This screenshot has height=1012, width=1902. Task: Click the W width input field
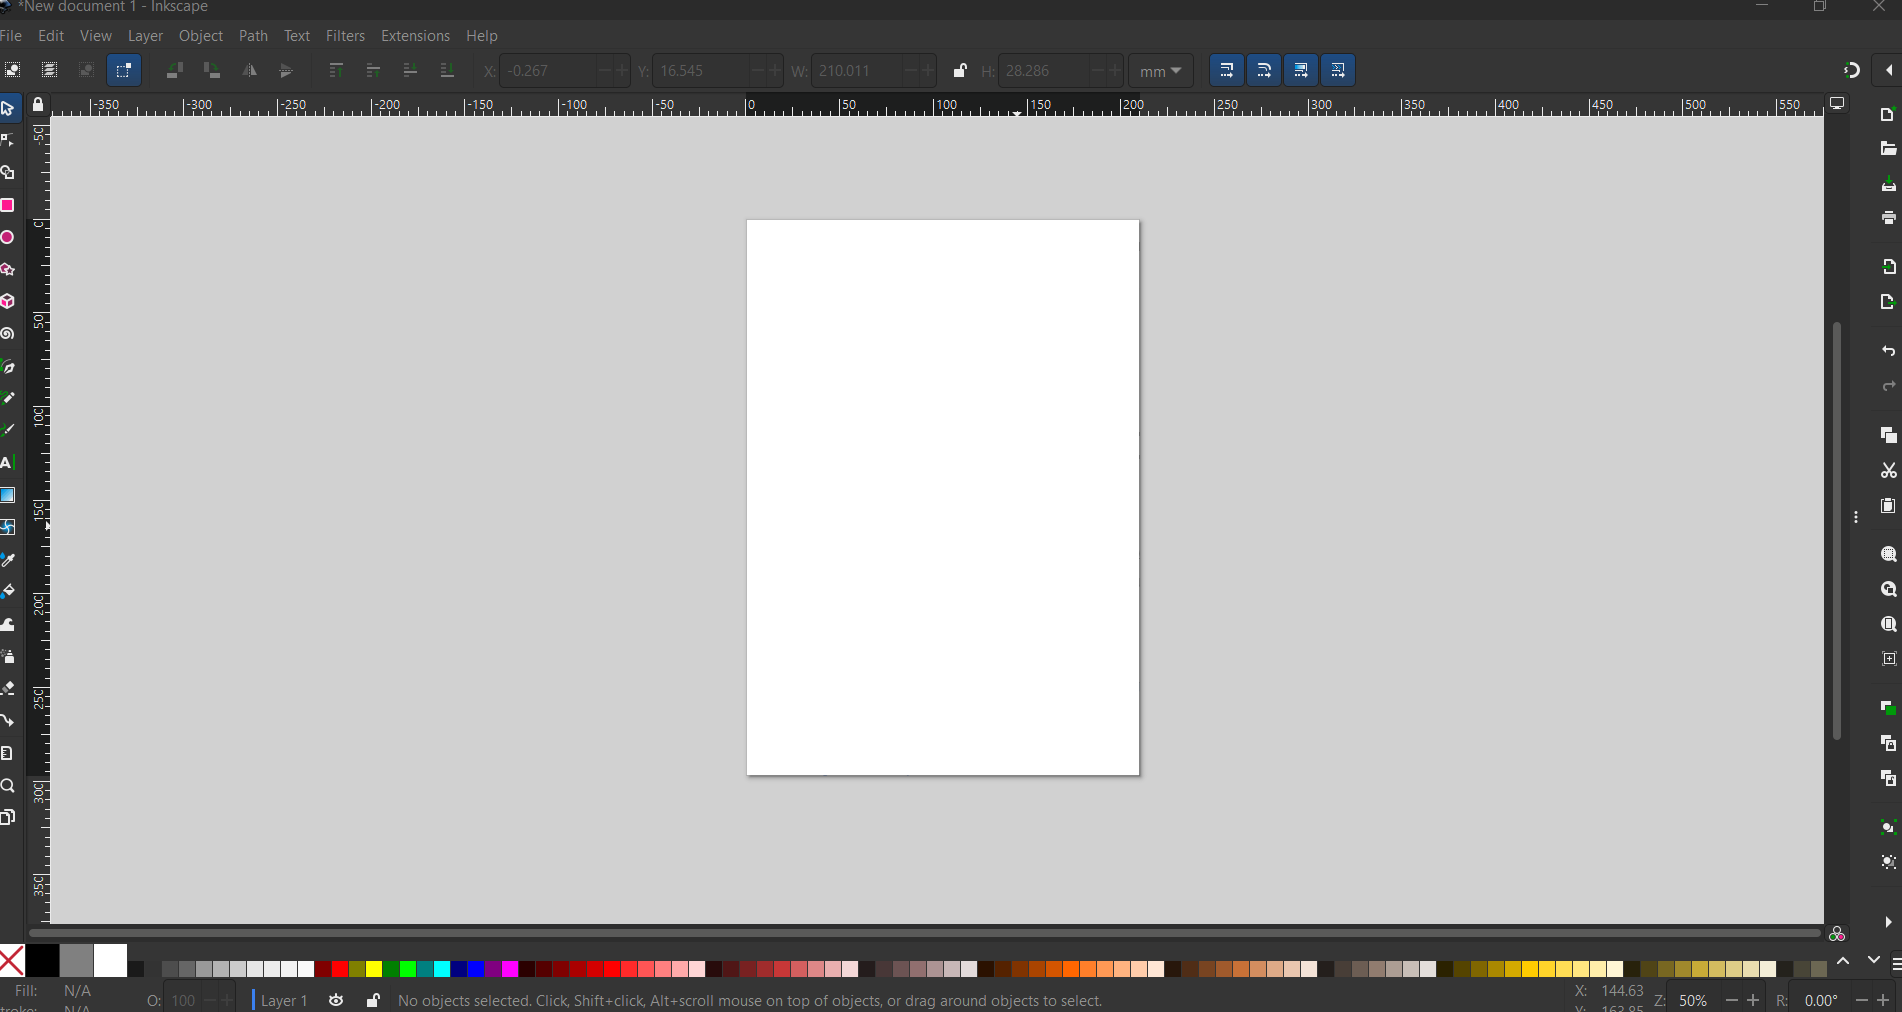click(856, 71)
